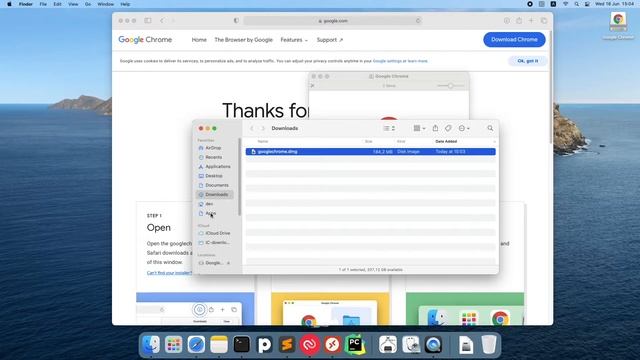This screenshot has height=360, width=640.
Task: Open Notes from the Dock
Action: [219, 345]
